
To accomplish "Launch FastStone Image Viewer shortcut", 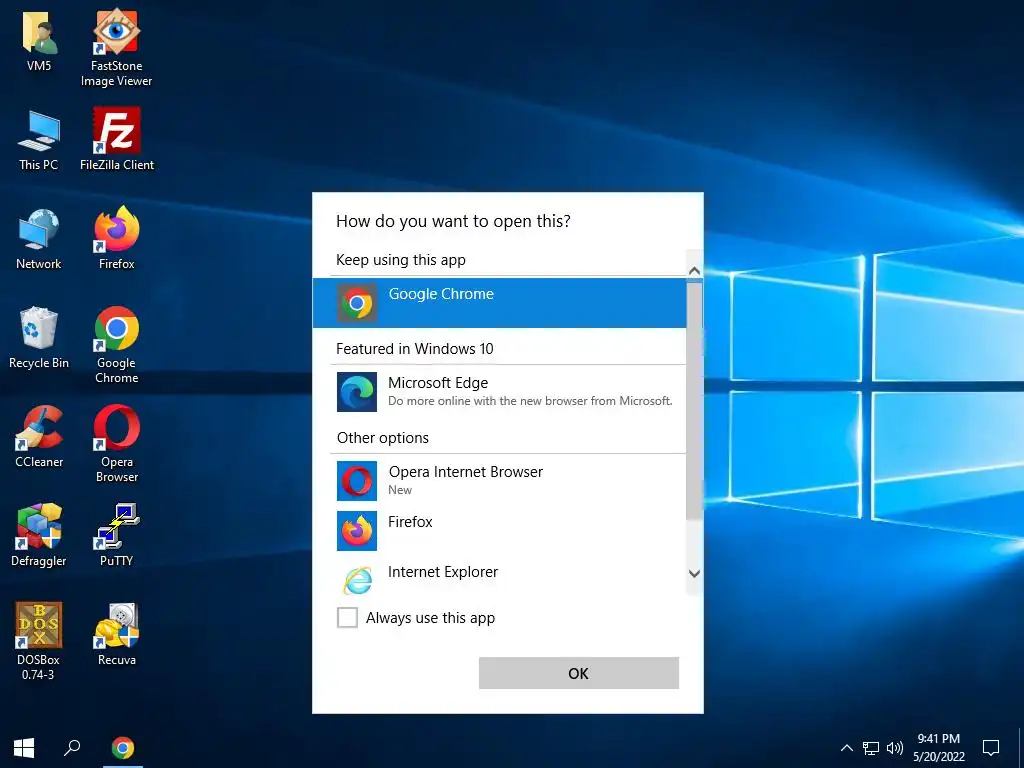I will pyautogui.click(x=116, y=47).
